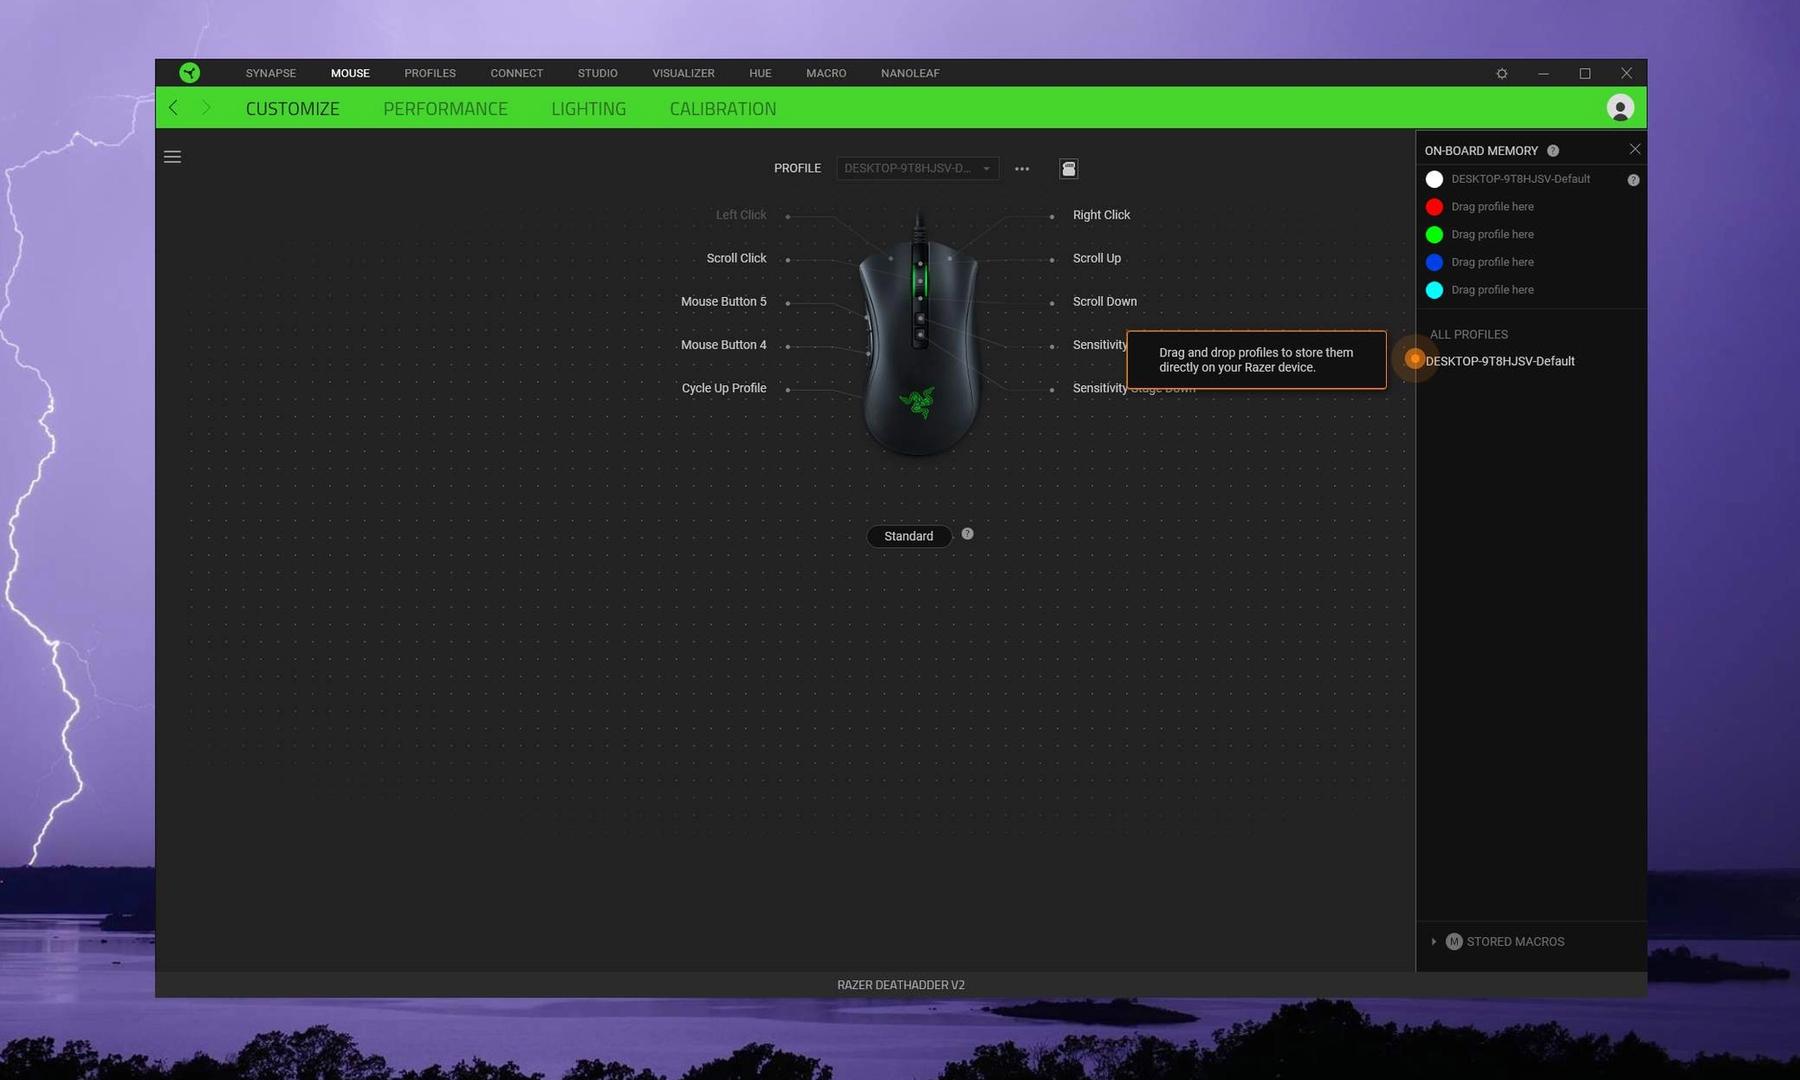
Task: Open the Hue tab
Action: click(x=760, y=73)
